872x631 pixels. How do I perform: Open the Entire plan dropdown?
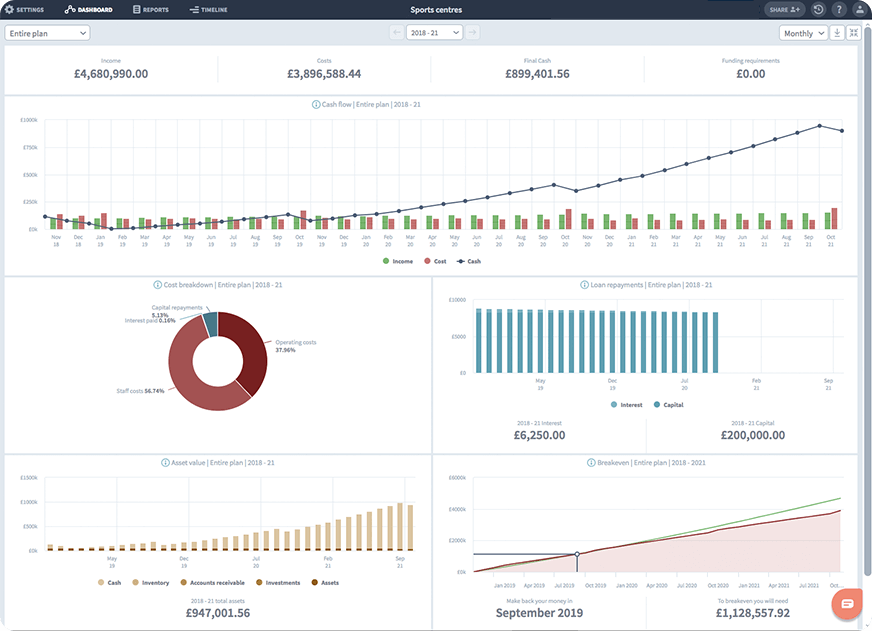coord(47,33)
